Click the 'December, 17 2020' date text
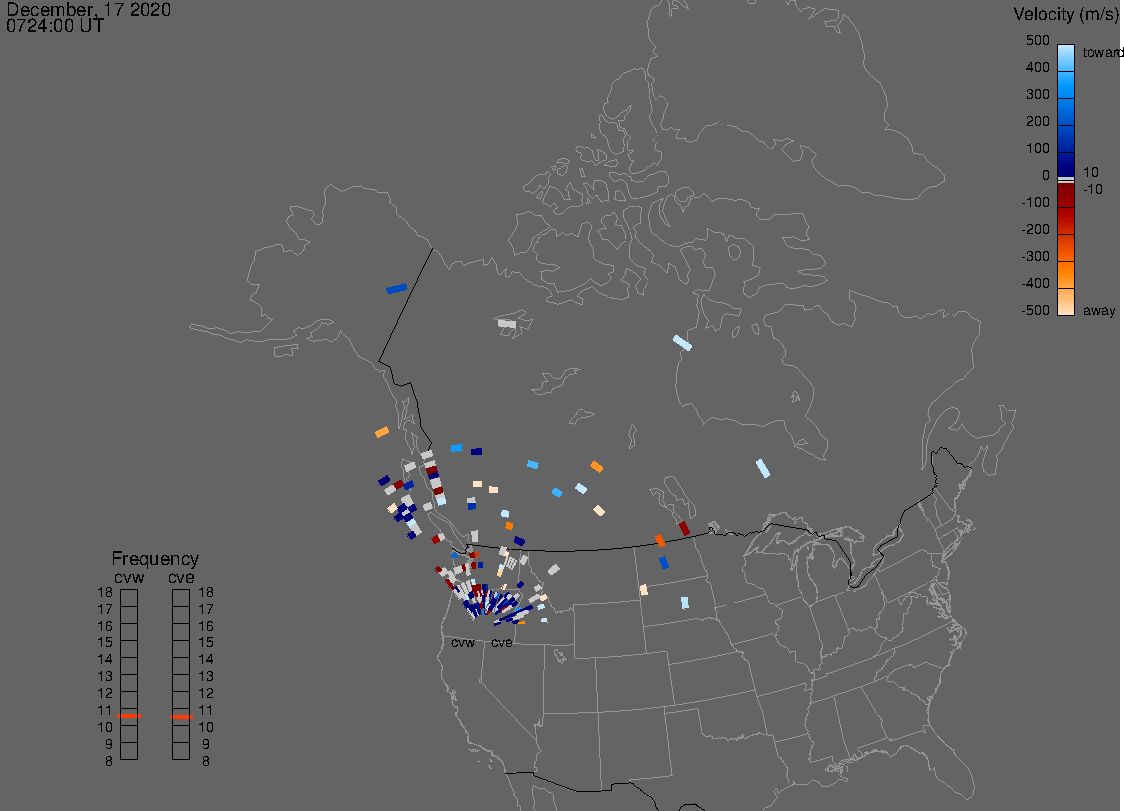 pyautogui.click(x=88, y=9)
